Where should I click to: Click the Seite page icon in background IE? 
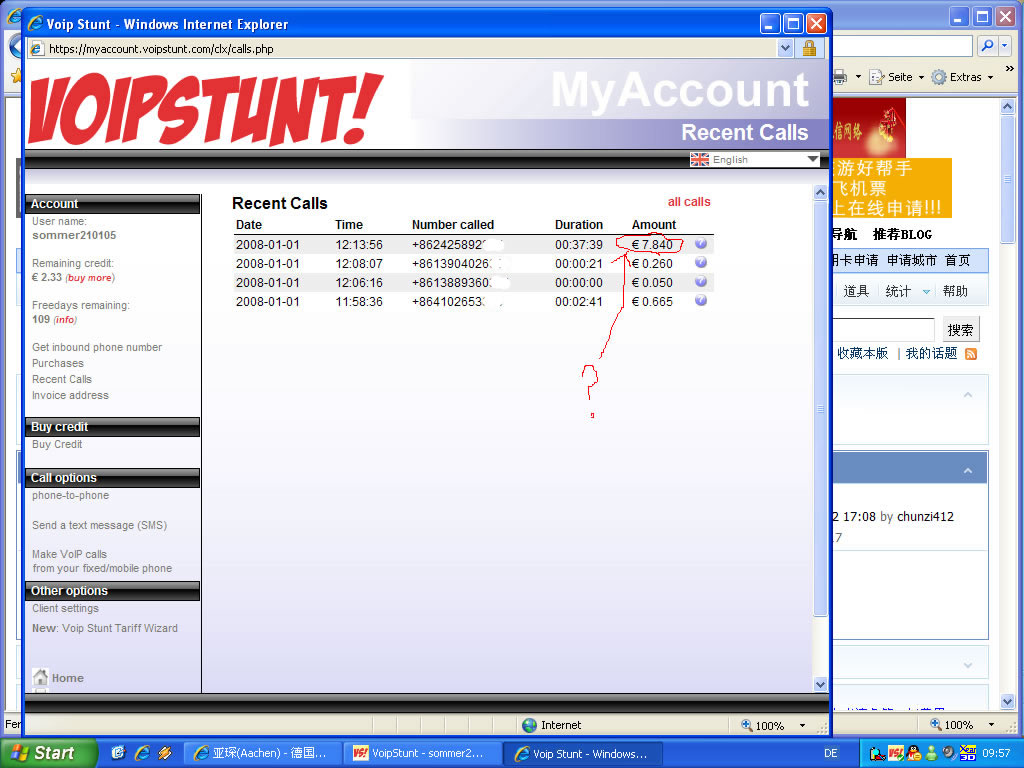tap(876, 77)
